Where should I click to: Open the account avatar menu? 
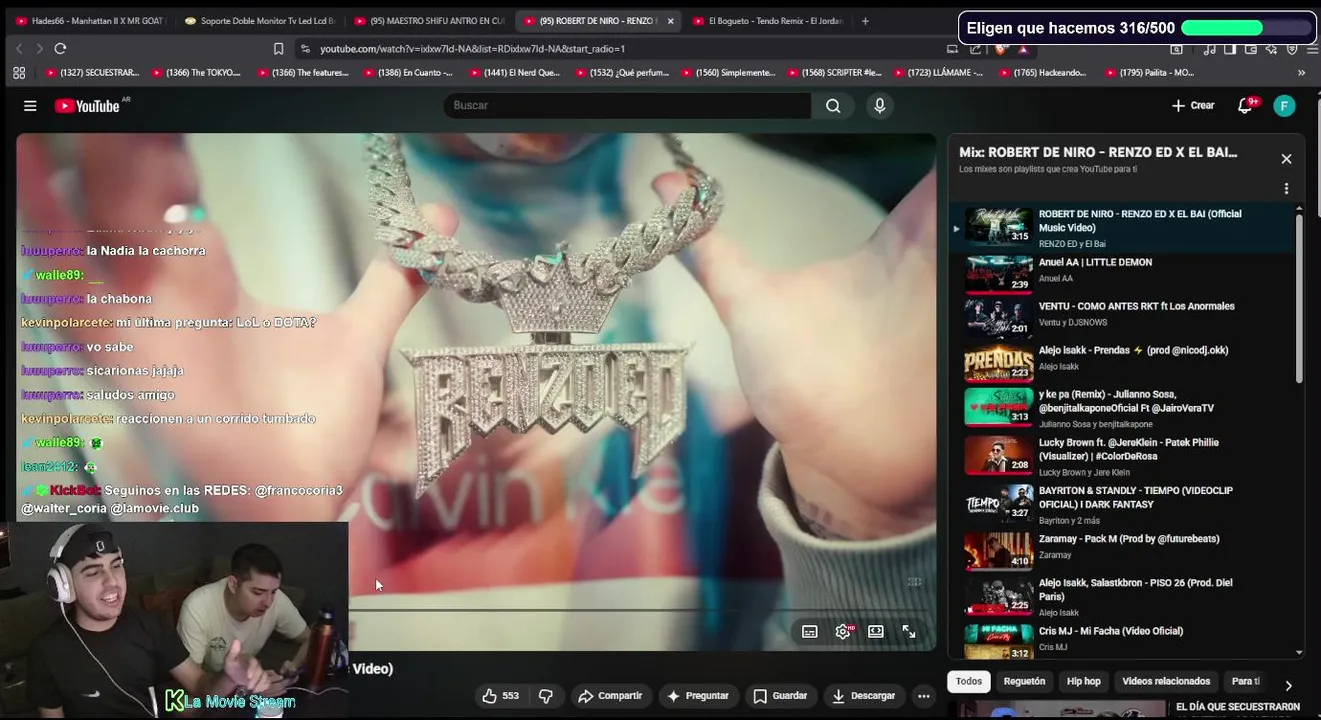tap(1285, 106)
